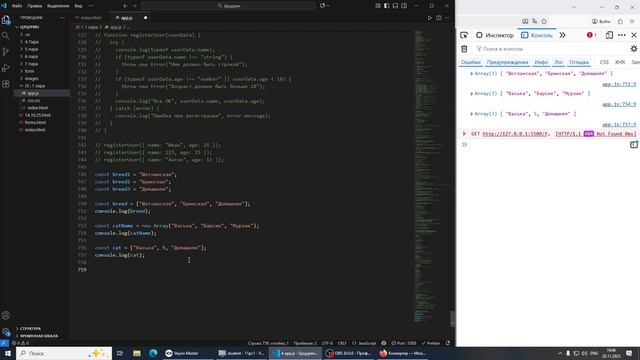Toggle the Инфо console filter
The image size is (640, 360).
541,62
